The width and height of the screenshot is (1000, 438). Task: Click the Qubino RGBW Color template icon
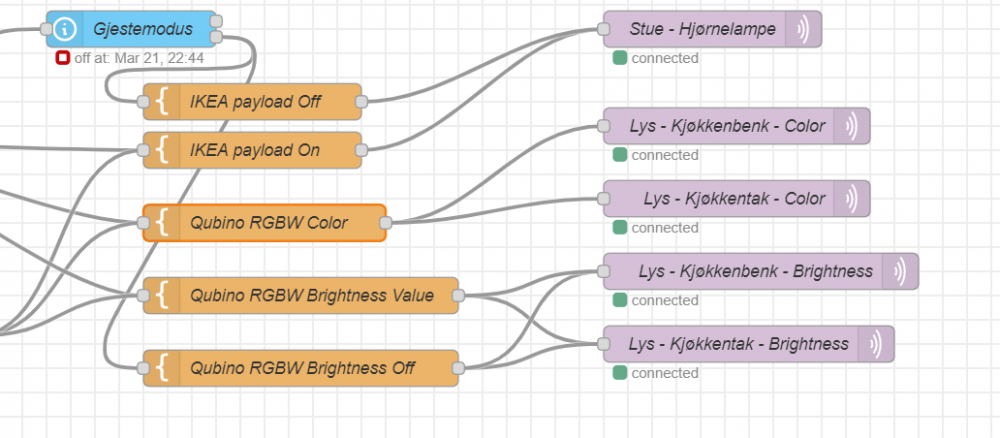[161, 223]
